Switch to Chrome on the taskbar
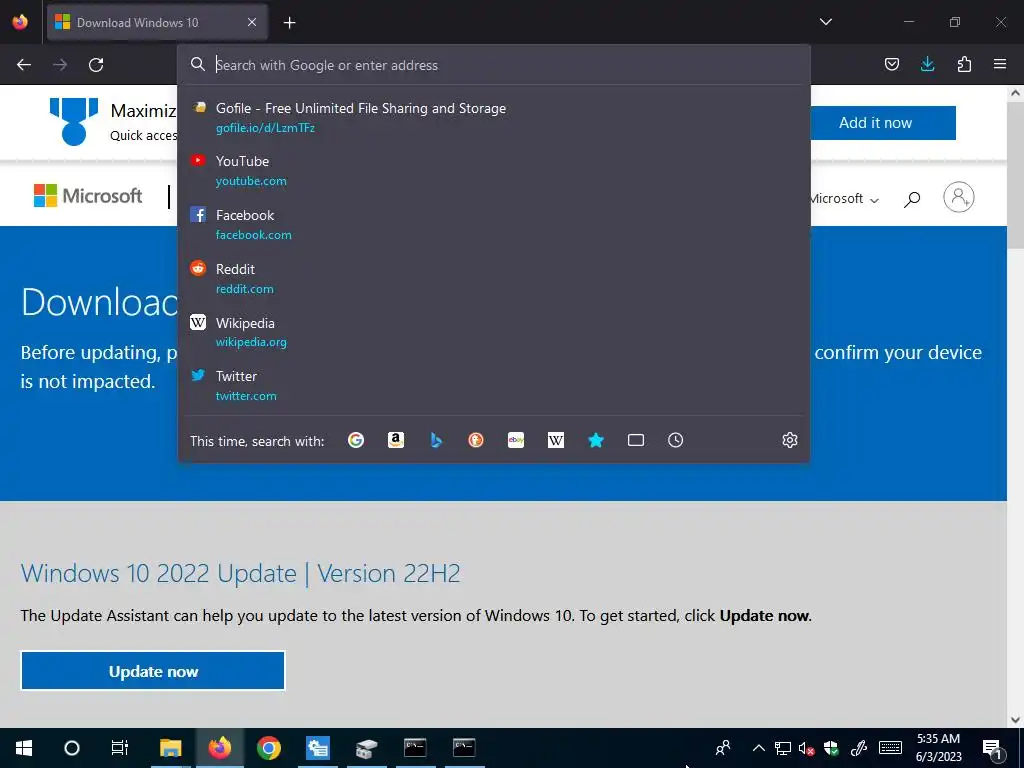 [268, 748]
